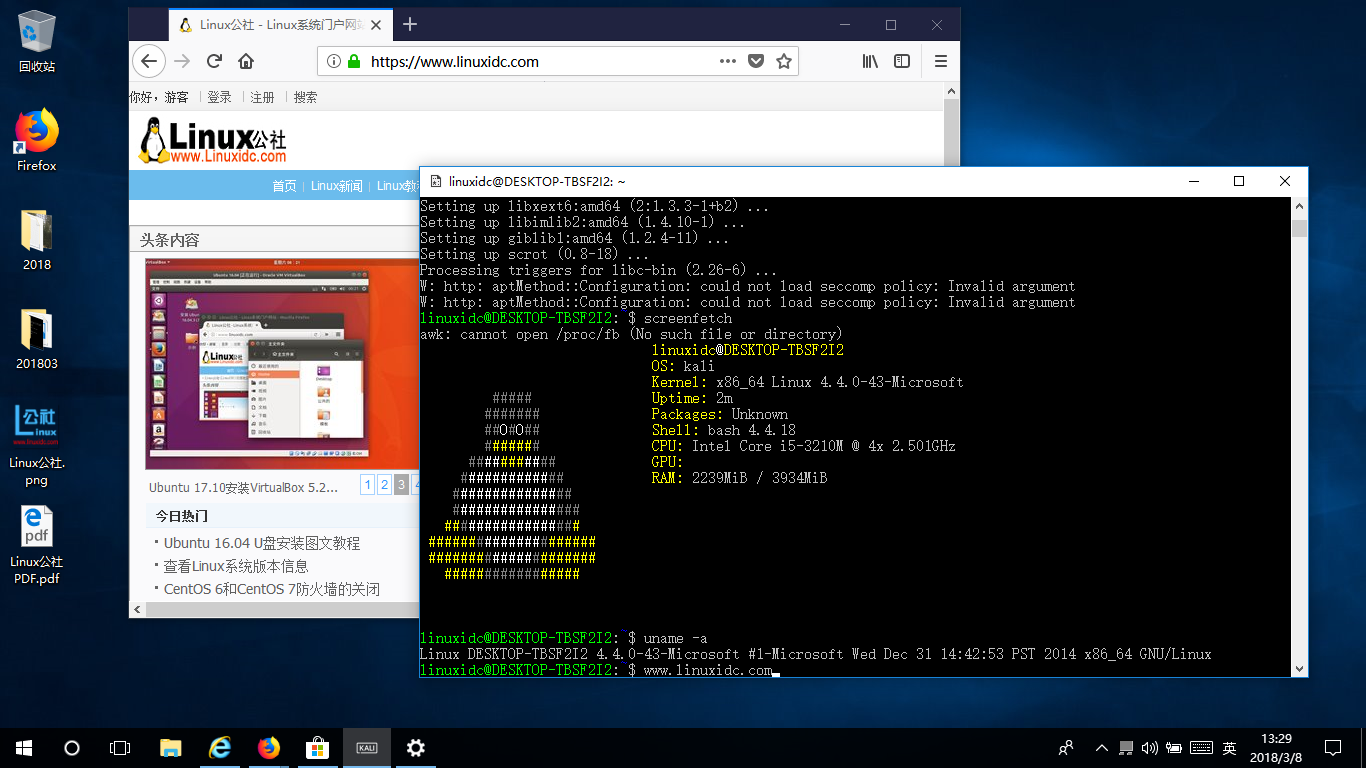
Task: Open Ubuntu 17.10安装VirtualBox article link
Action: (x=244, y=487)
